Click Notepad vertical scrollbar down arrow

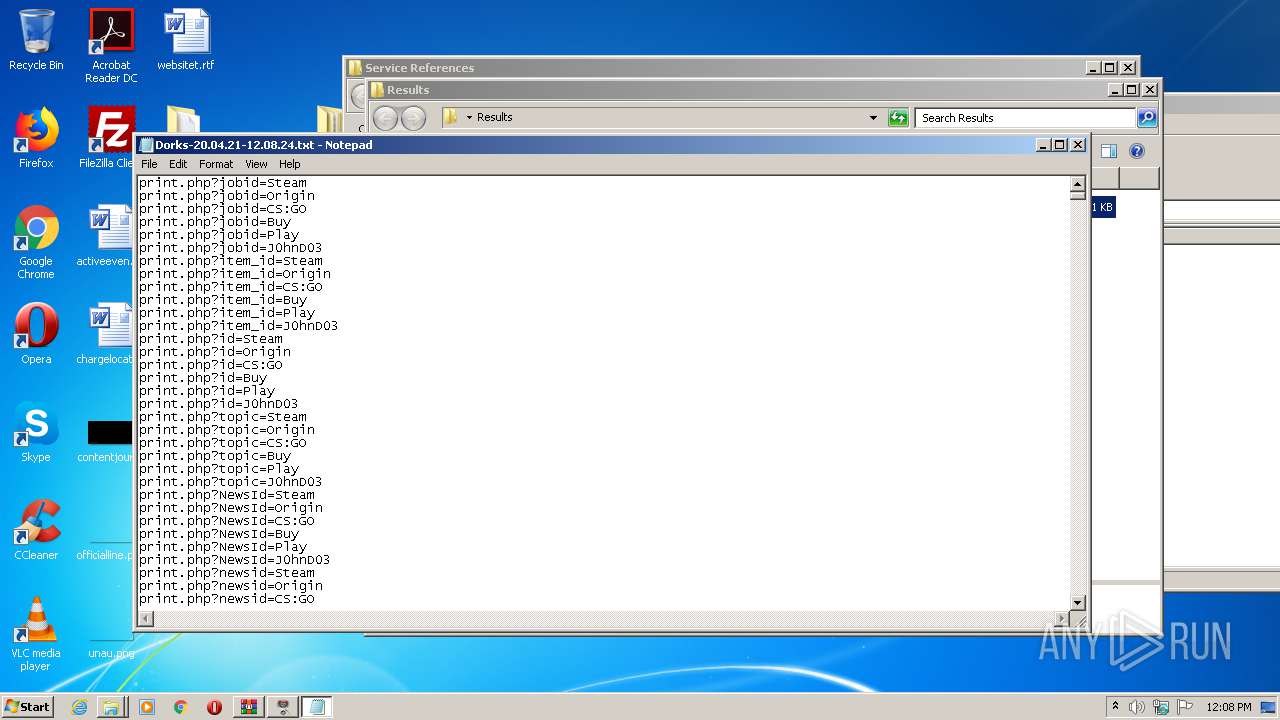pos(1078,603)
